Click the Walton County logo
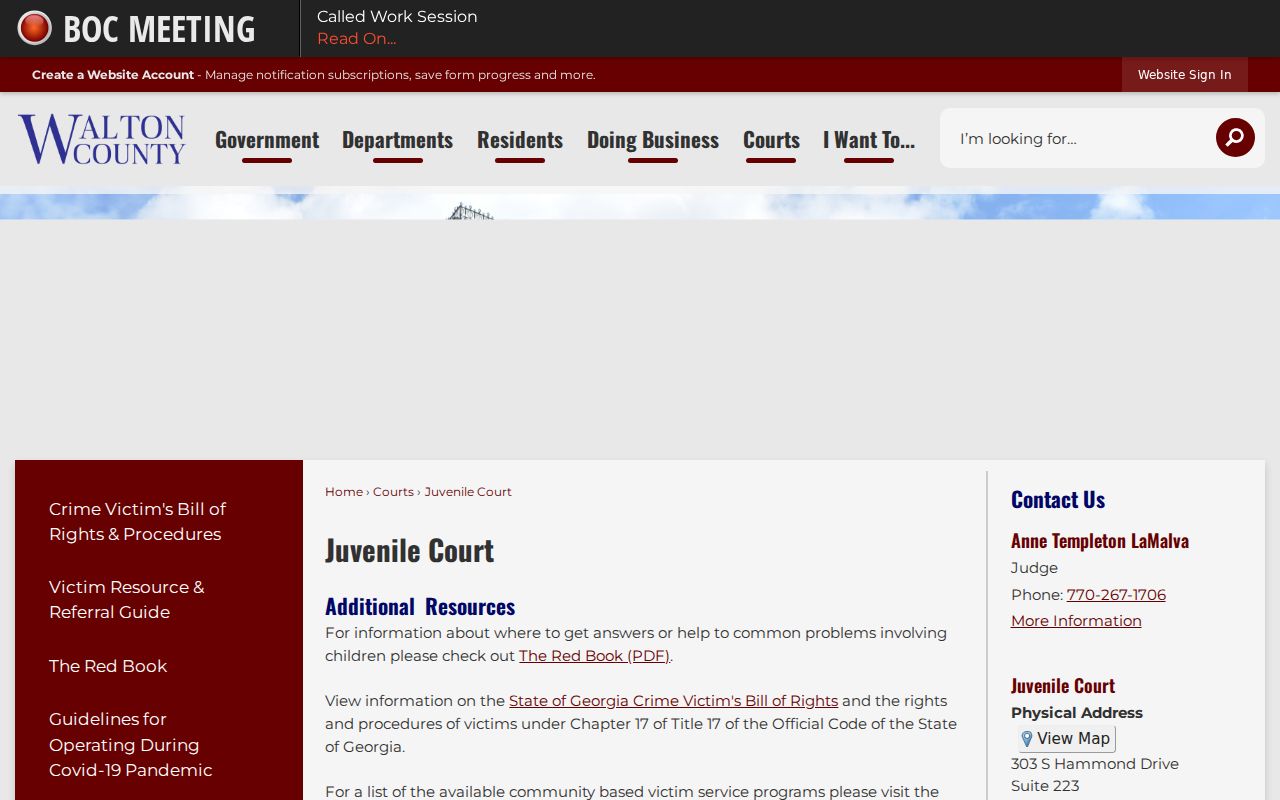This screenshot has width=1280, height=800. 101,139
